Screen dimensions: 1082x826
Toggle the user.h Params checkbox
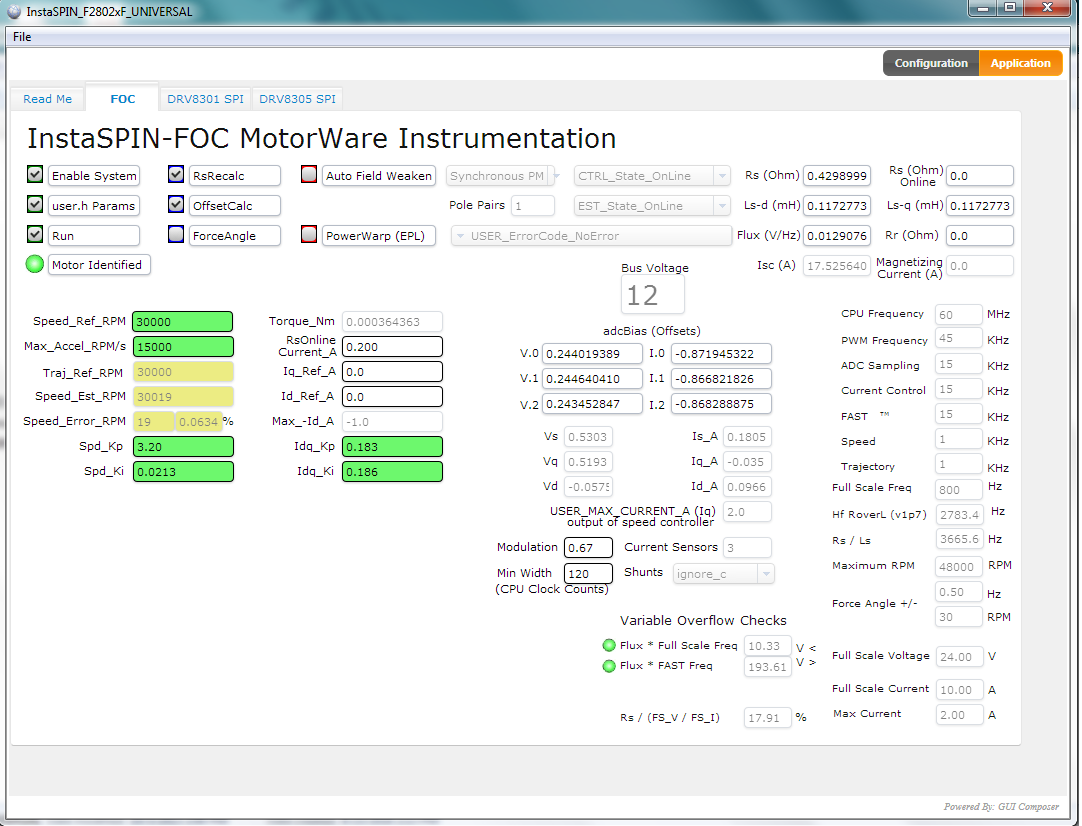click(35, 204)
